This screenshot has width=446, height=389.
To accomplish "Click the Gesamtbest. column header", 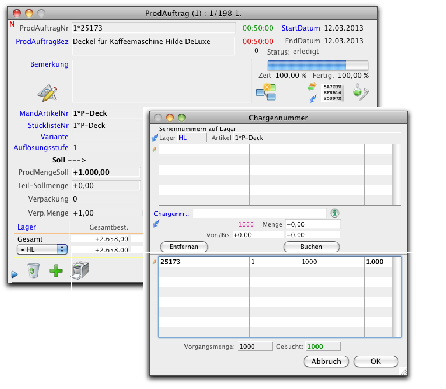I will pyautogui.click(x=109, y=227).
